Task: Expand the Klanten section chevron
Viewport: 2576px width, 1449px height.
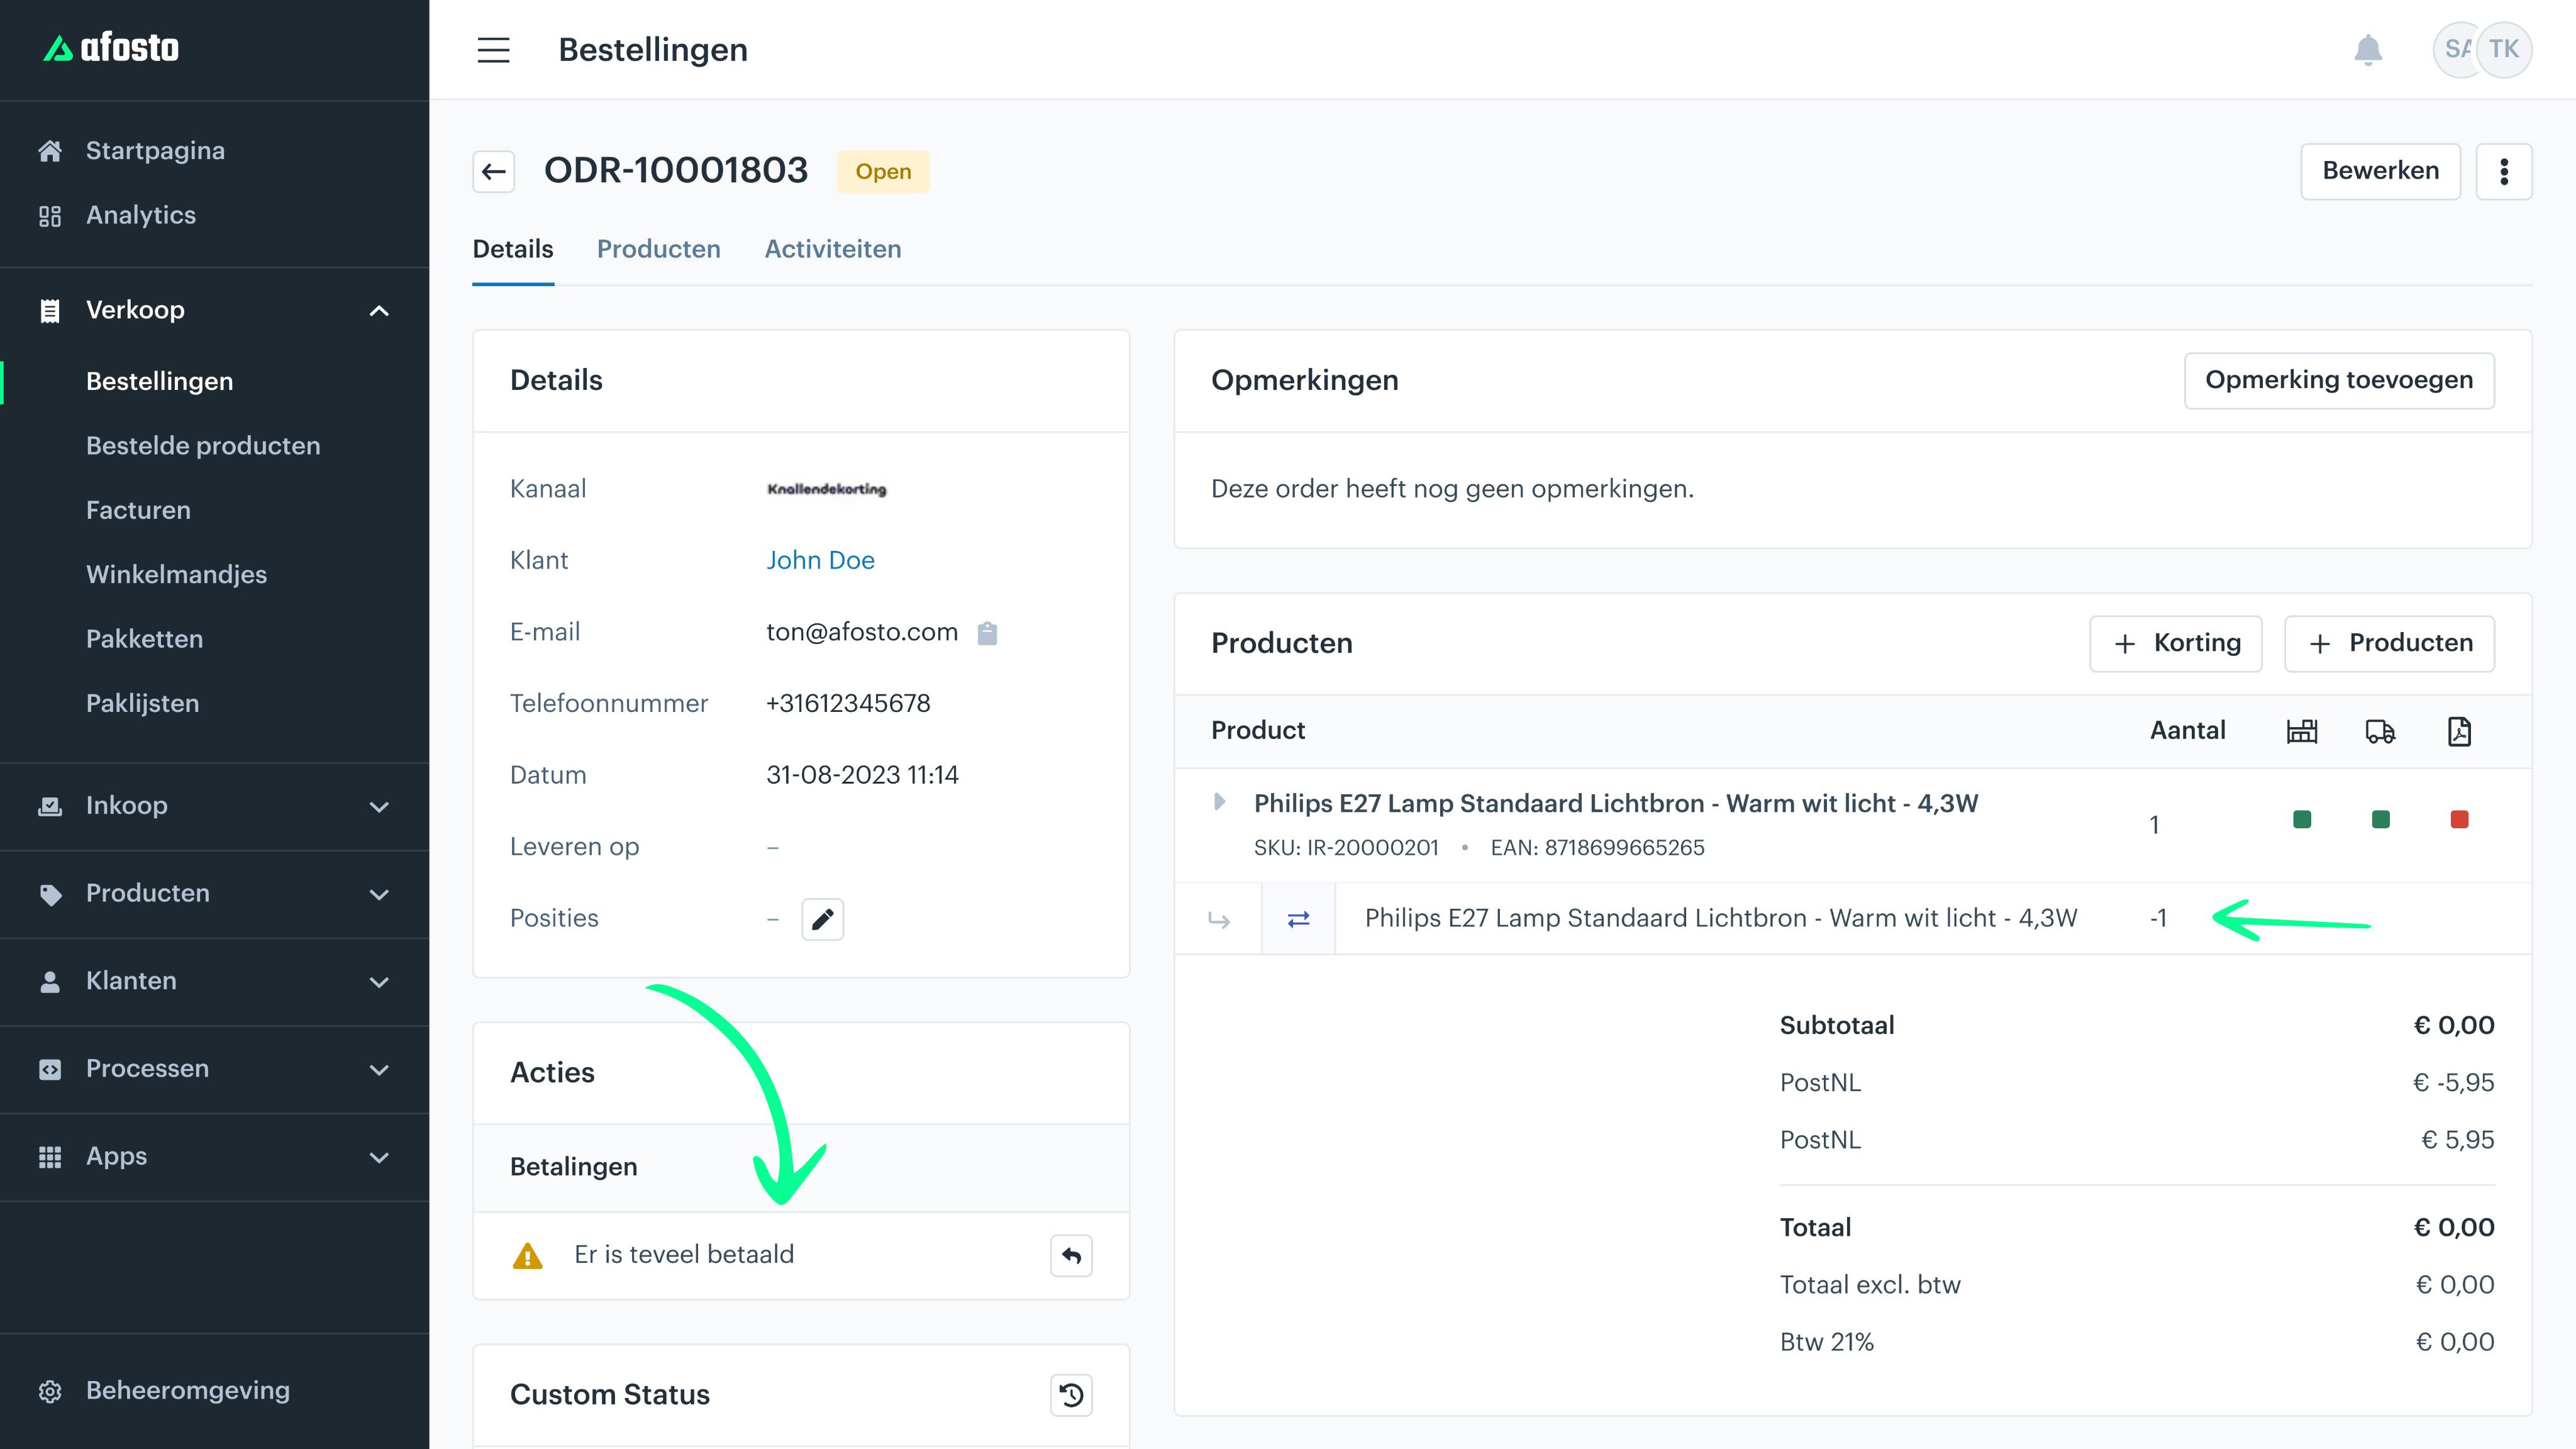Action: pyautogui.click(x=379, y=982)
